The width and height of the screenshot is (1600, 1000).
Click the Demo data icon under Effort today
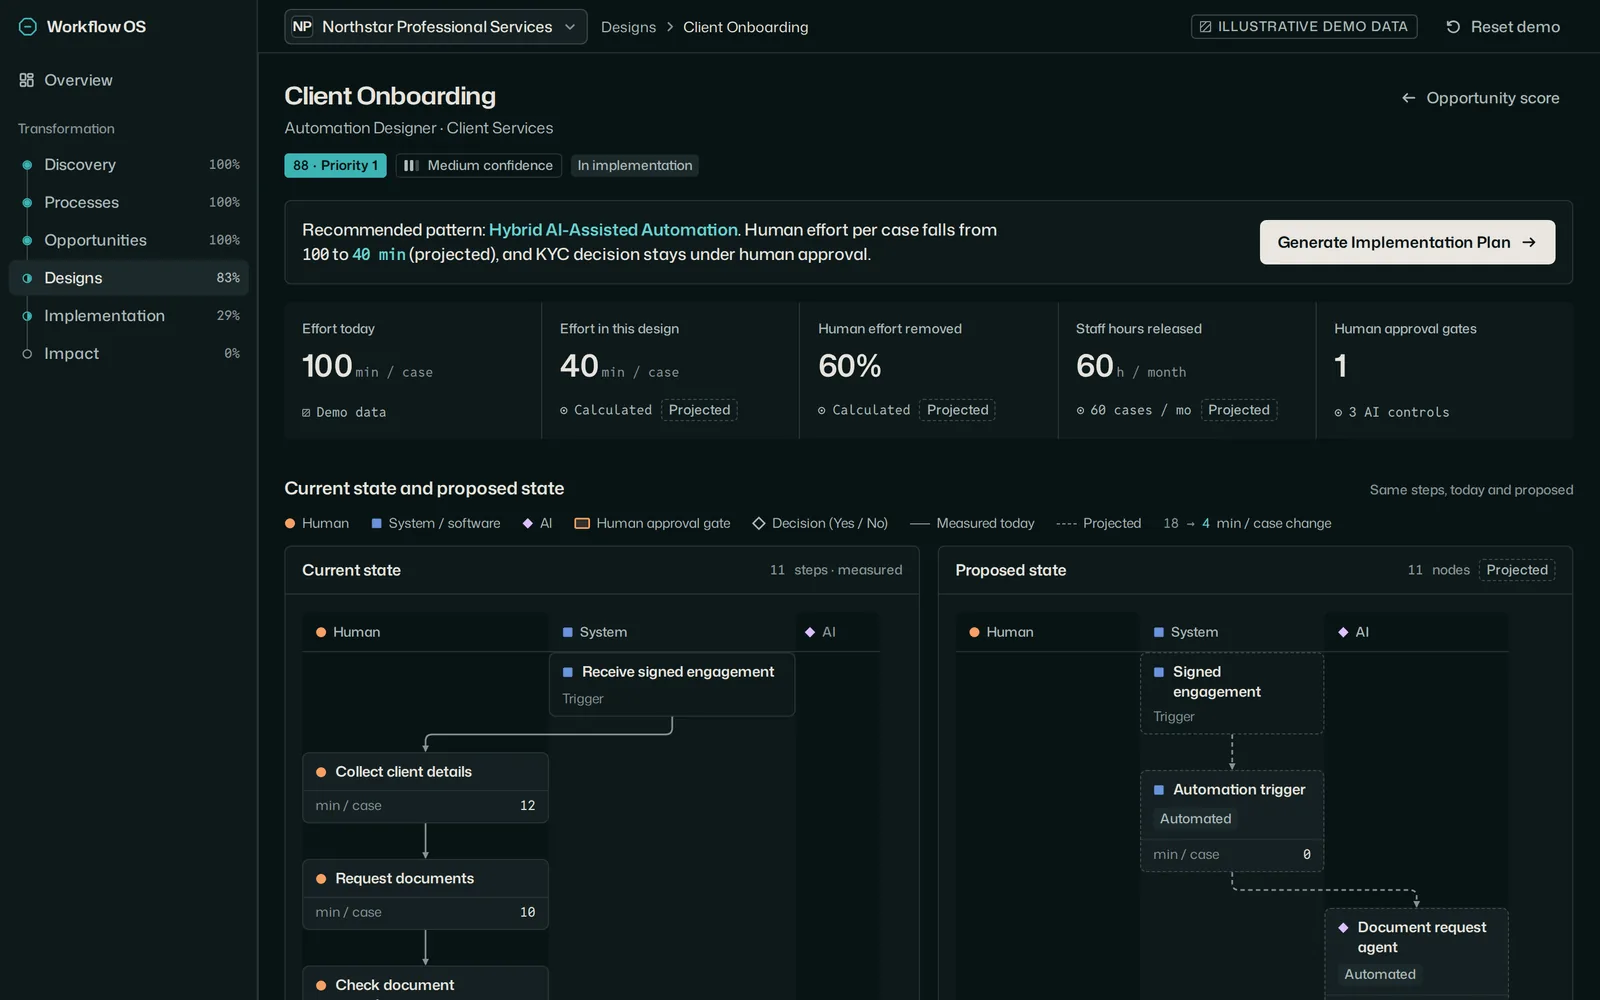click(306, 412)
